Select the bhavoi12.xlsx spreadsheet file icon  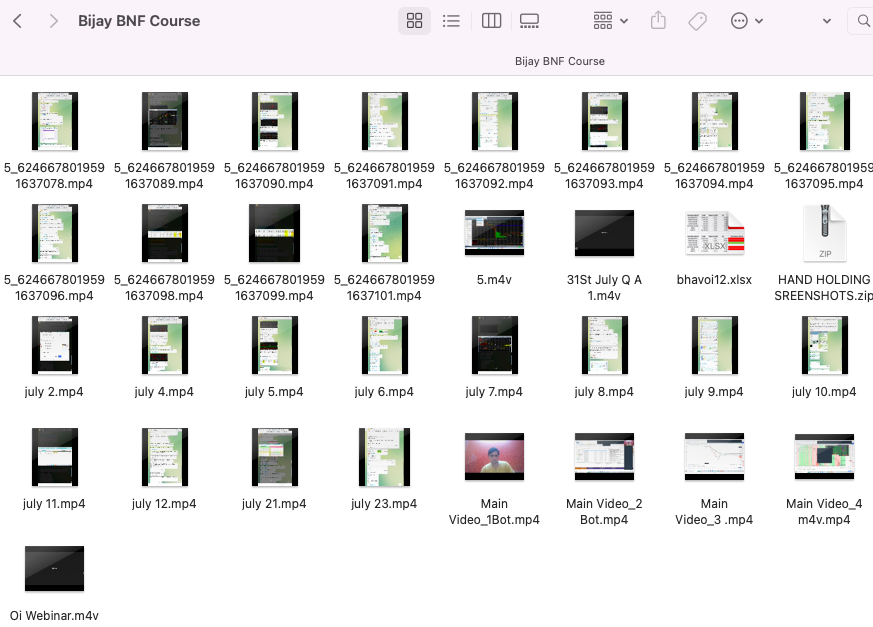click(x=714, y=233)
